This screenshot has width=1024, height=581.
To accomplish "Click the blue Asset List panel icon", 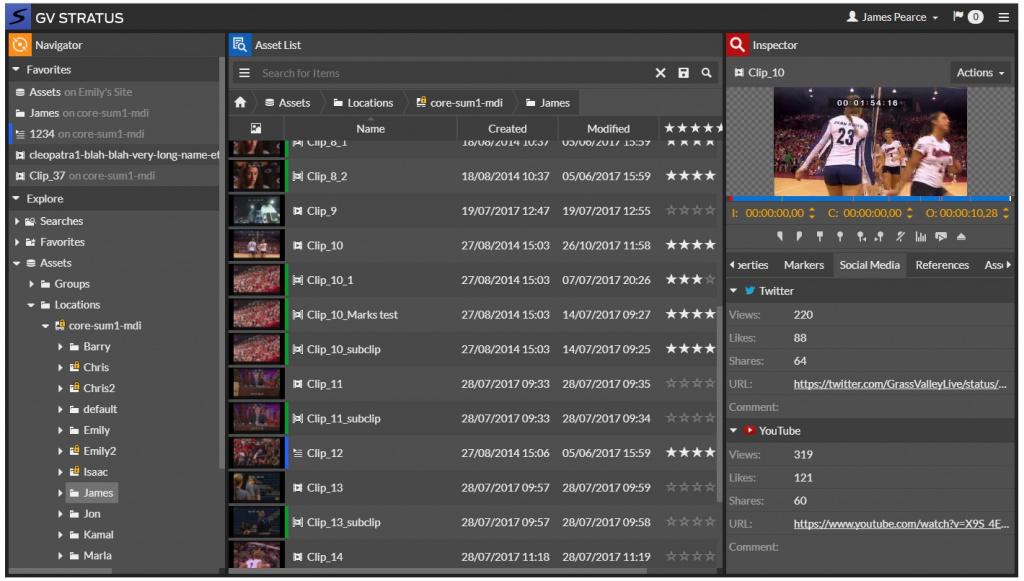I will 240,45.
